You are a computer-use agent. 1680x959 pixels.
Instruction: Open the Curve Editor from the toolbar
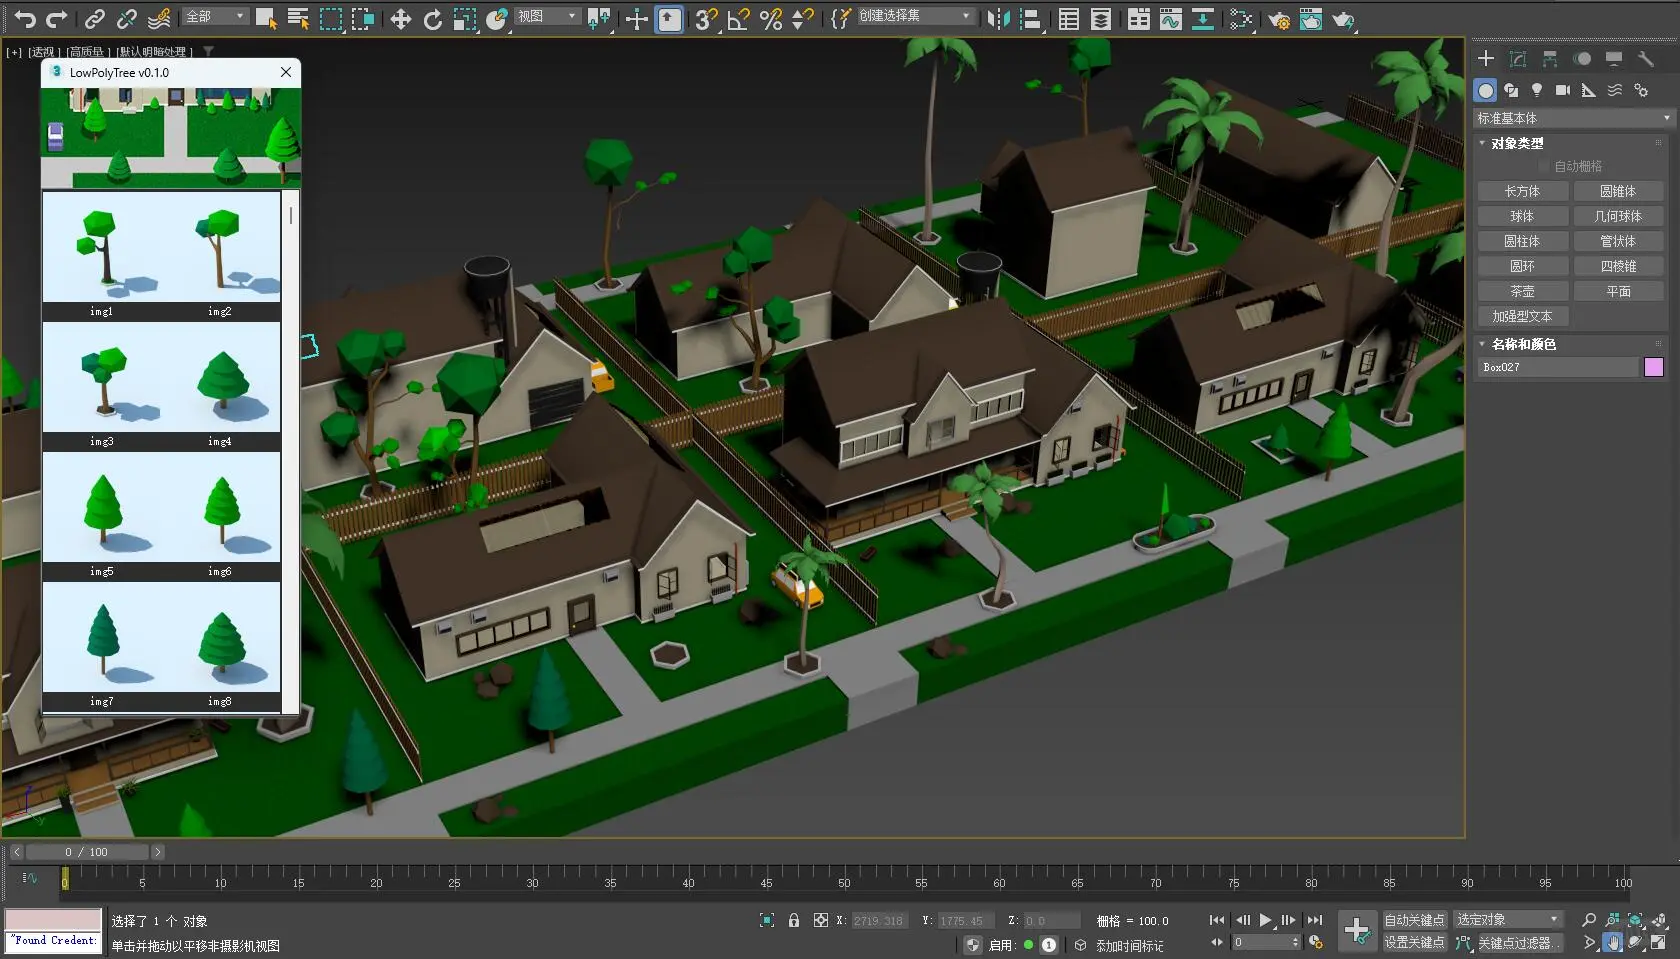(1170, 19)
